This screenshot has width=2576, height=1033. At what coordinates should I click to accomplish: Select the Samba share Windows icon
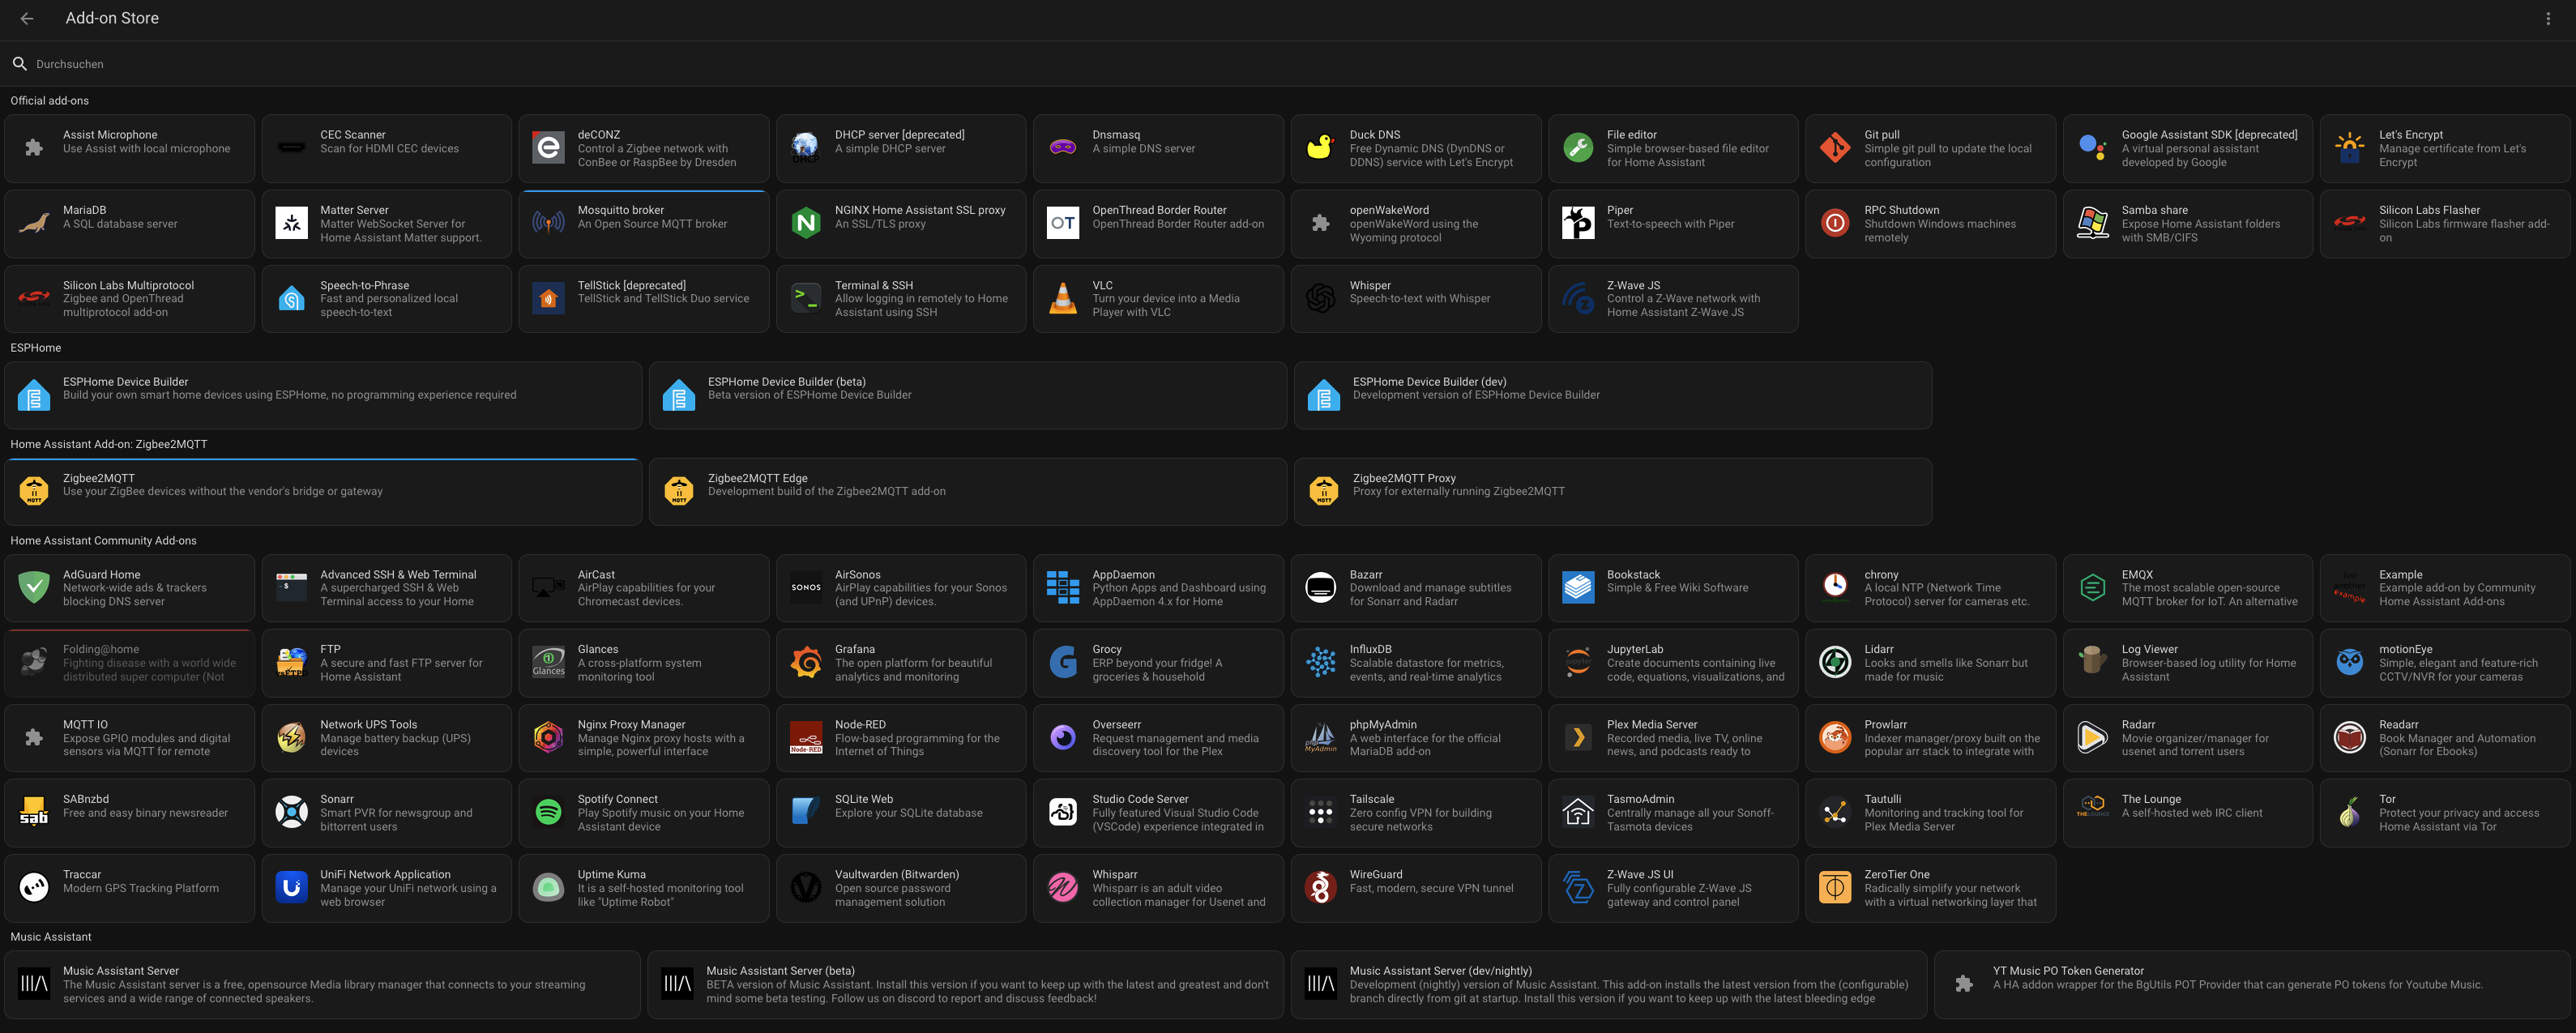pyautogui.click(x=2093, y=223)
